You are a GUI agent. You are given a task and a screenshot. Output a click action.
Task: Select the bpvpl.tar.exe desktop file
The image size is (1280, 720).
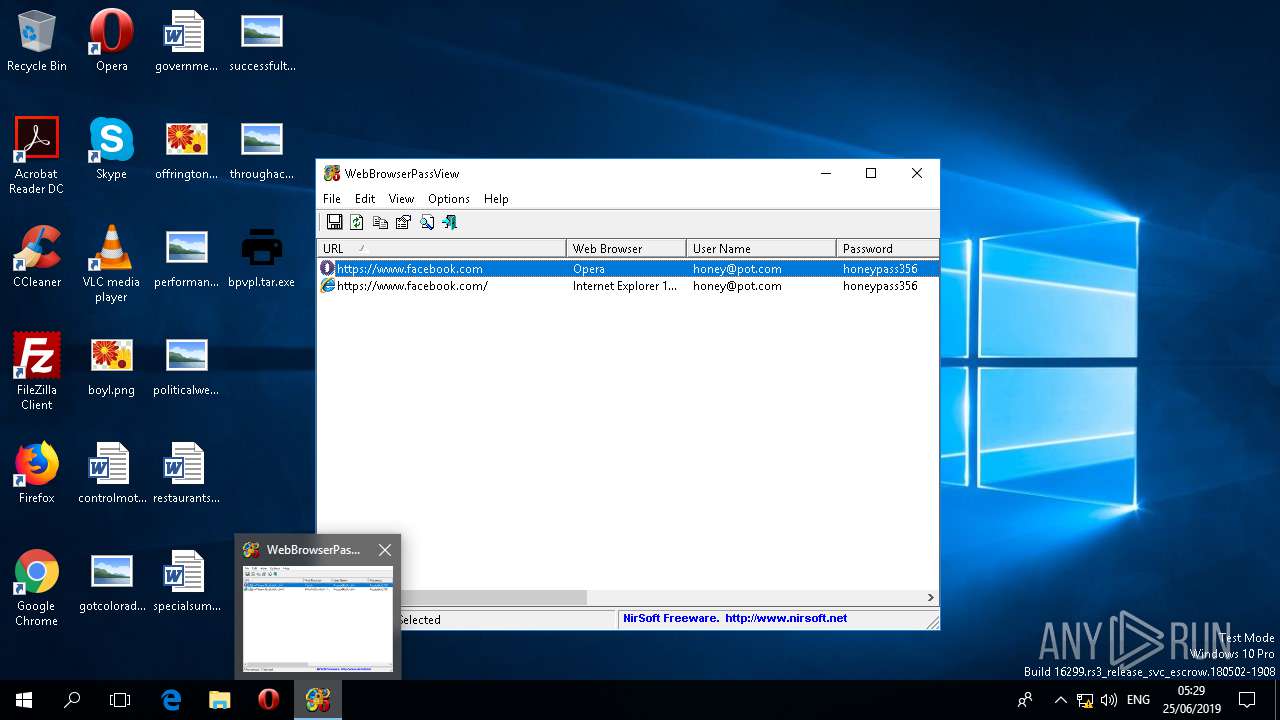pos(261,257)
